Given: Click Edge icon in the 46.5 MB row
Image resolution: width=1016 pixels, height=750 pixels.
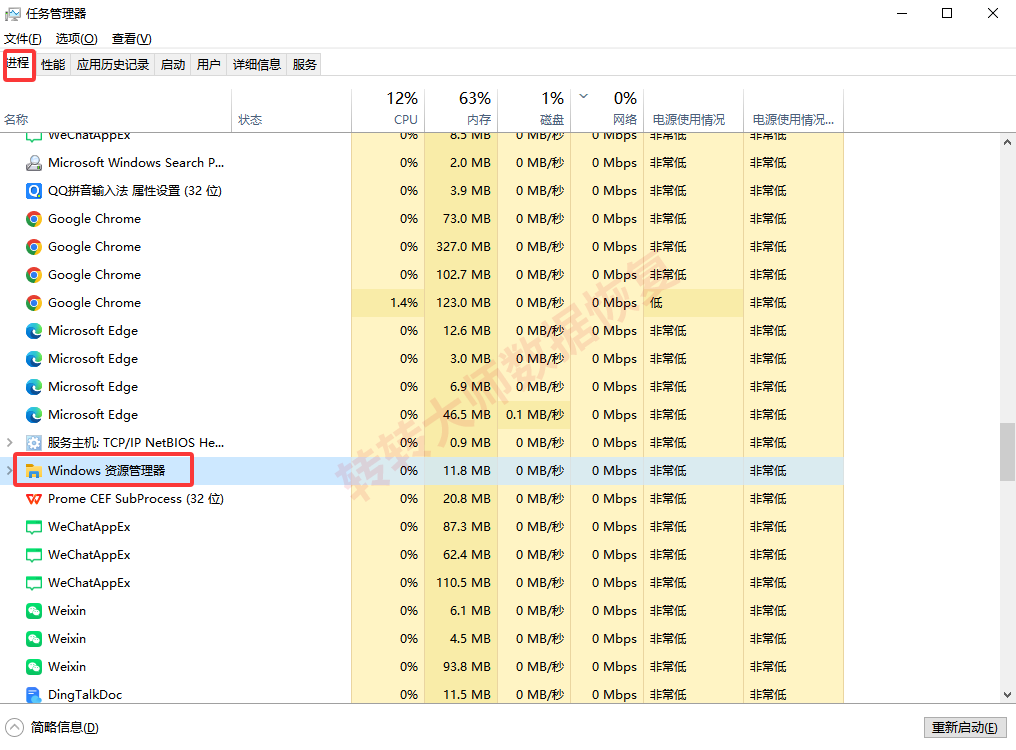Looking at the screenshot, I should (x=34, y=415).
